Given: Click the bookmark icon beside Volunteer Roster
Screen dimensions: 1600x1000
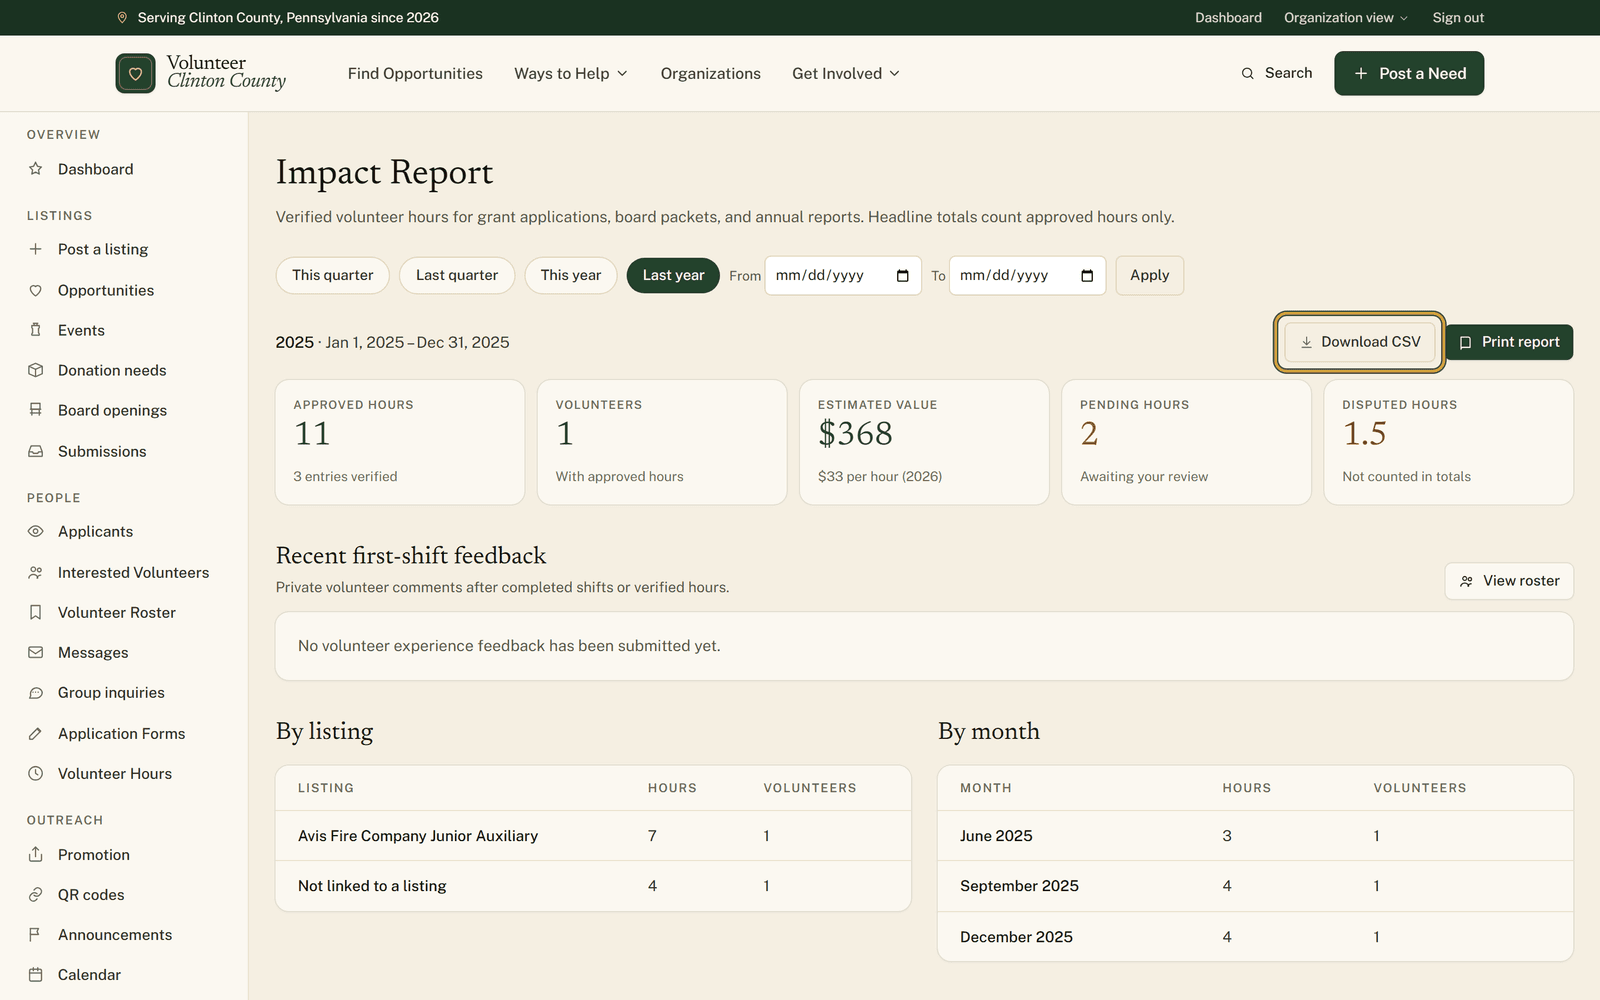Looking at the screenshot, I should tap(36, 612).
